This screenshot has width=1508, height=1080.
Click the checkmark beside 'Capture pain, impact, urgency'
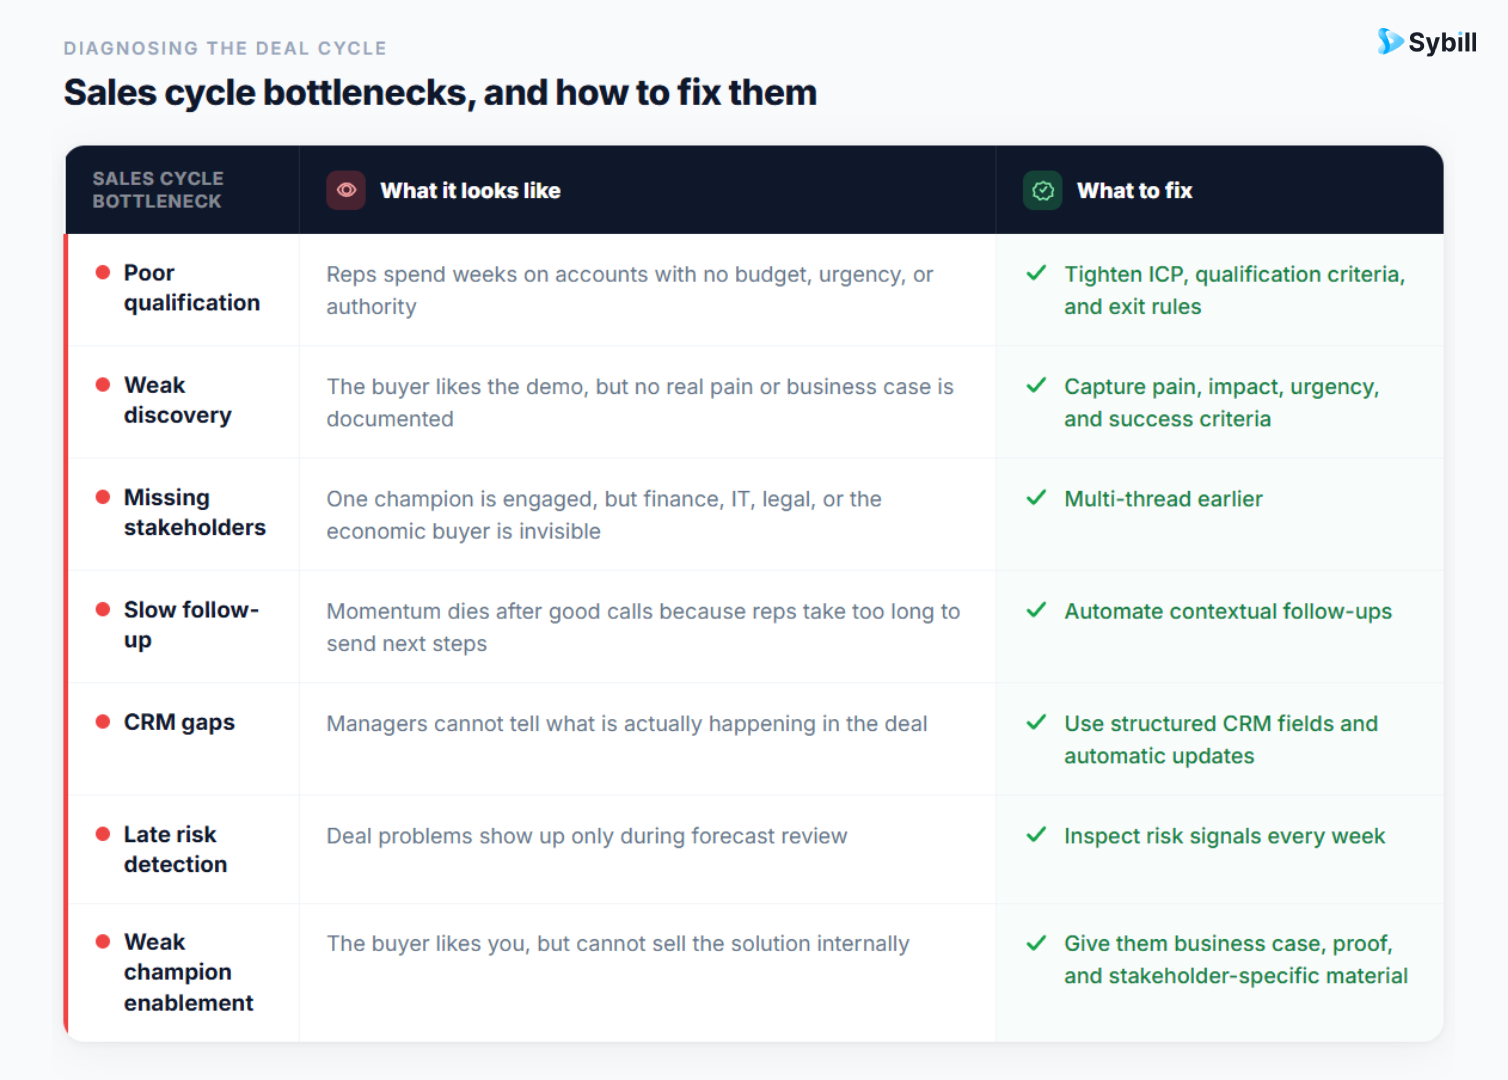click(1037, 385)
